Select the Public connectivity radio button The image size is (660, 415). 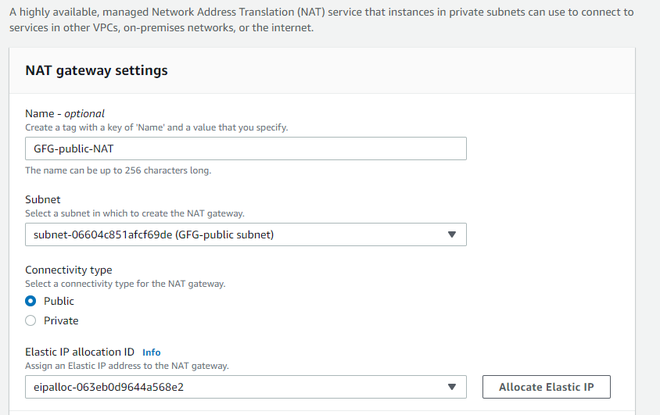(31, 301)
